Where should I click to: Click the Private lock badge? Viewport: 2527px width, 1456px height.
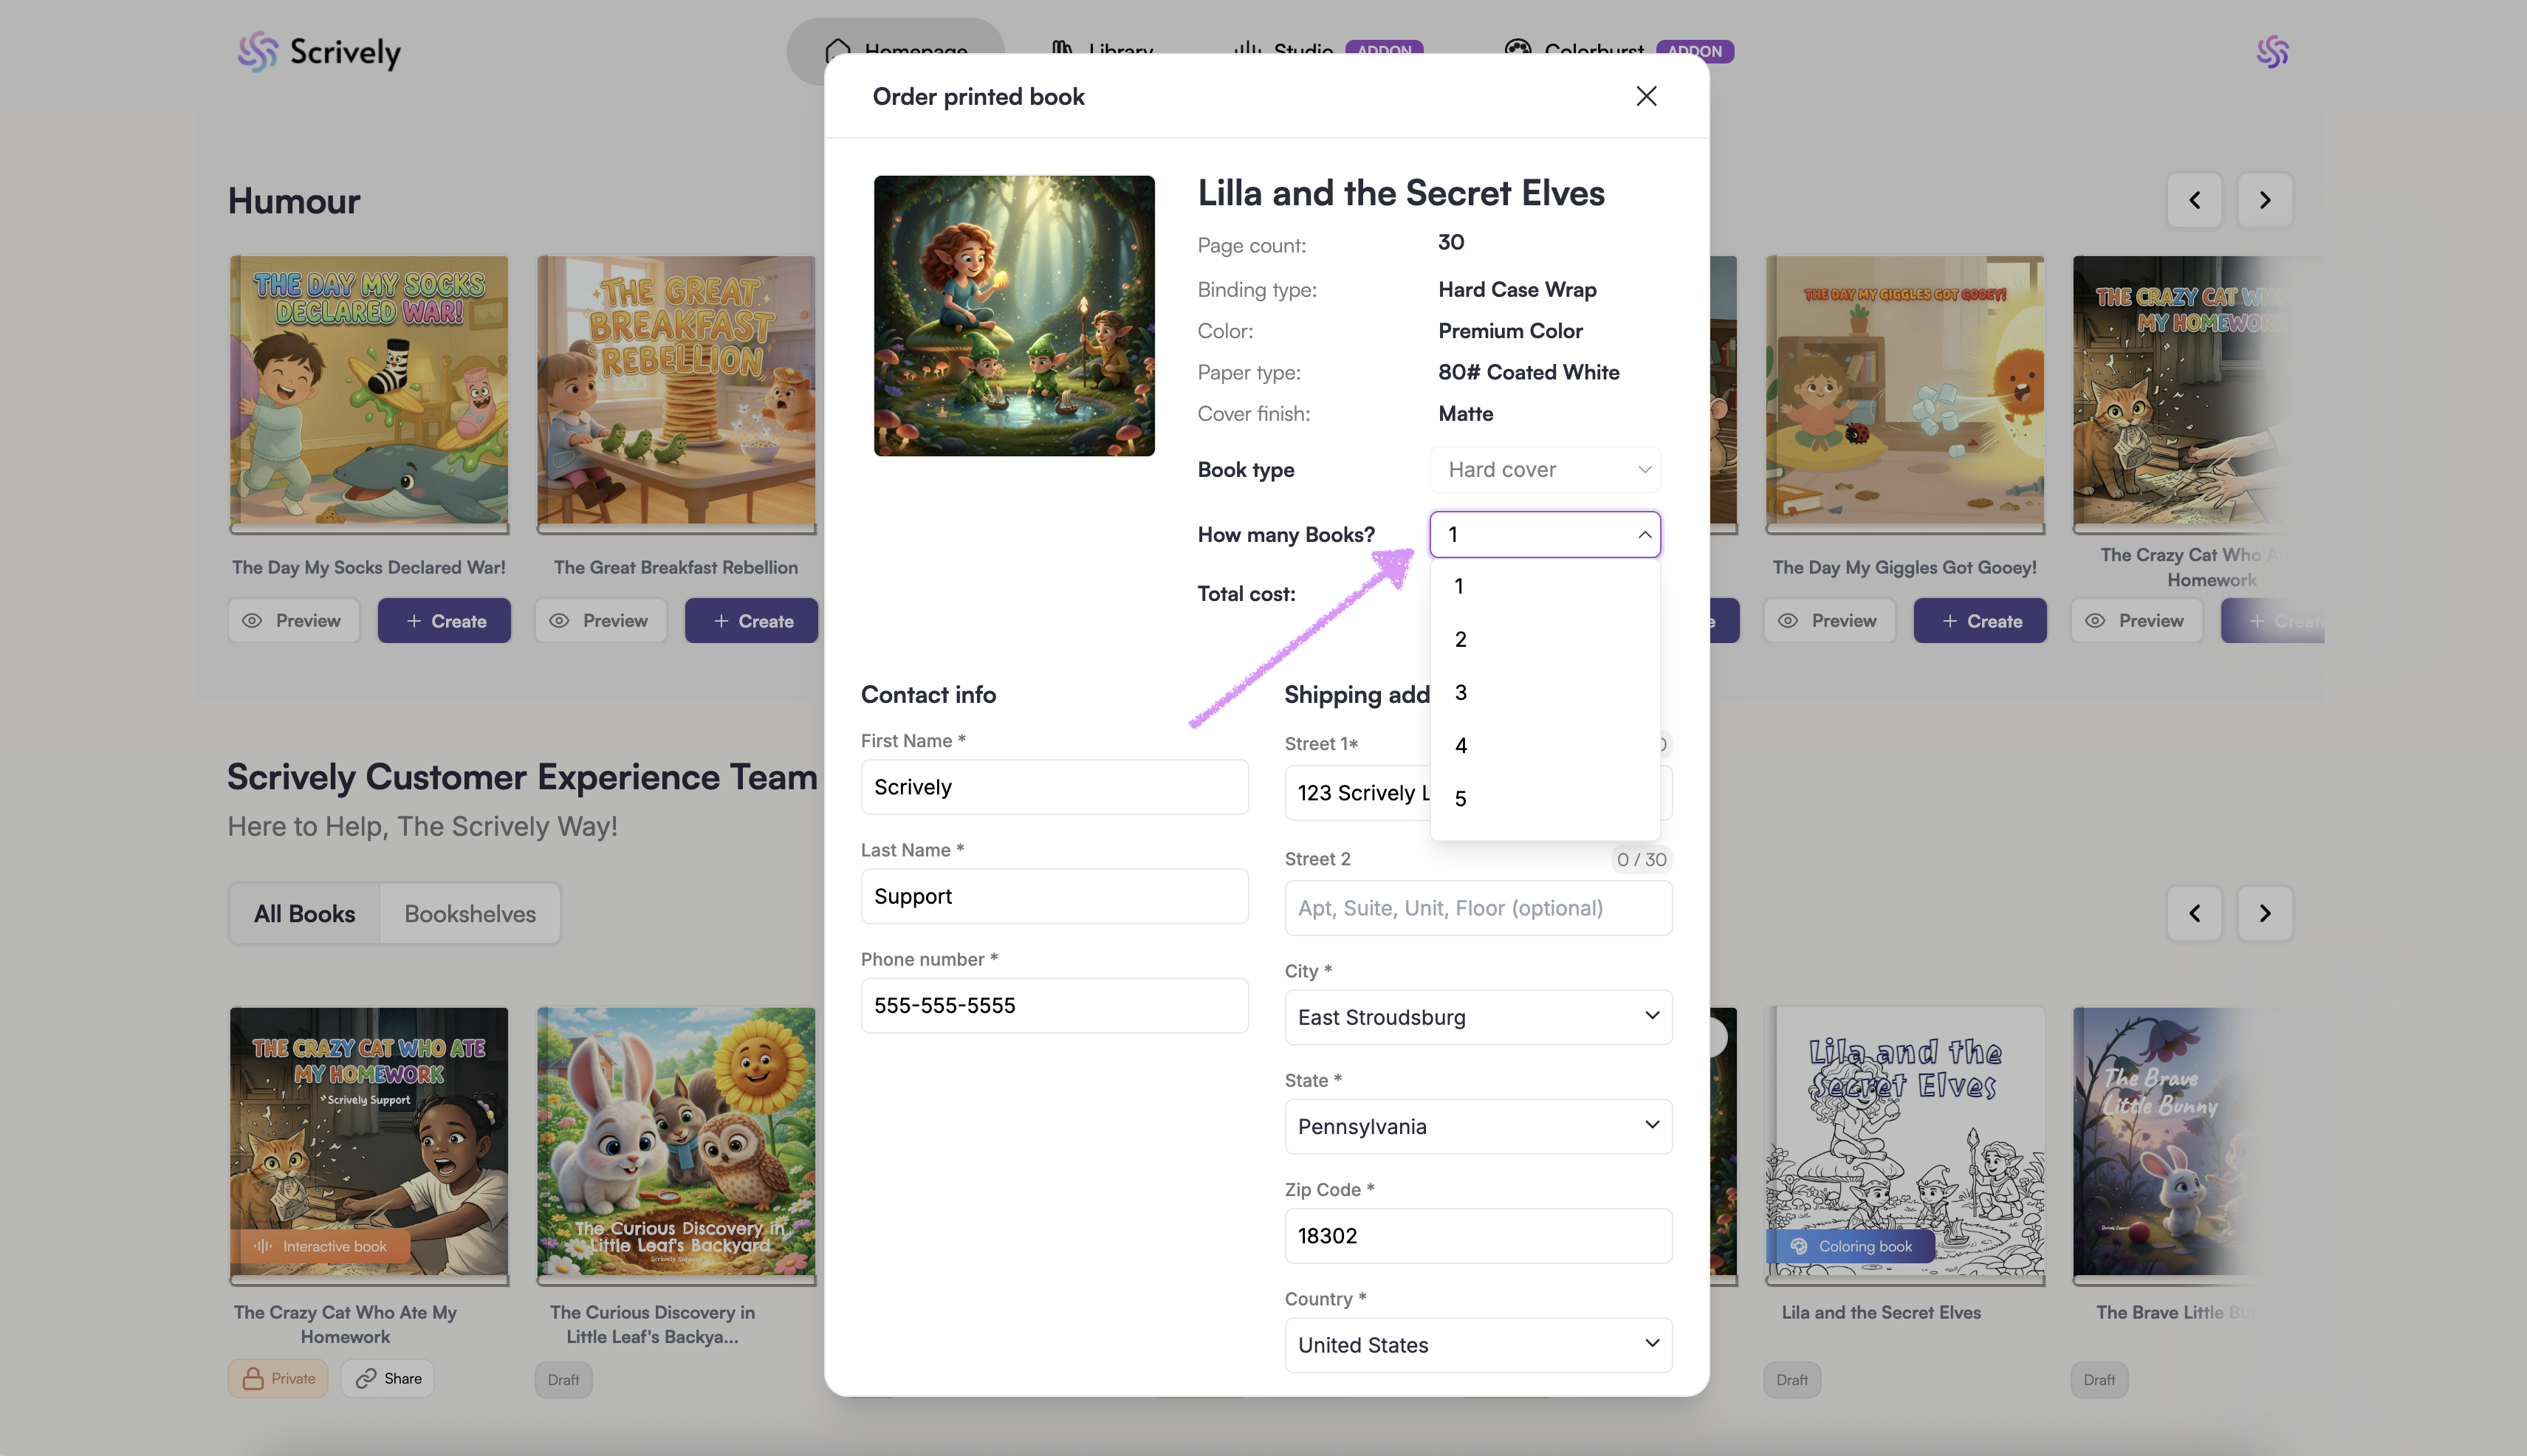[278, 1378]
